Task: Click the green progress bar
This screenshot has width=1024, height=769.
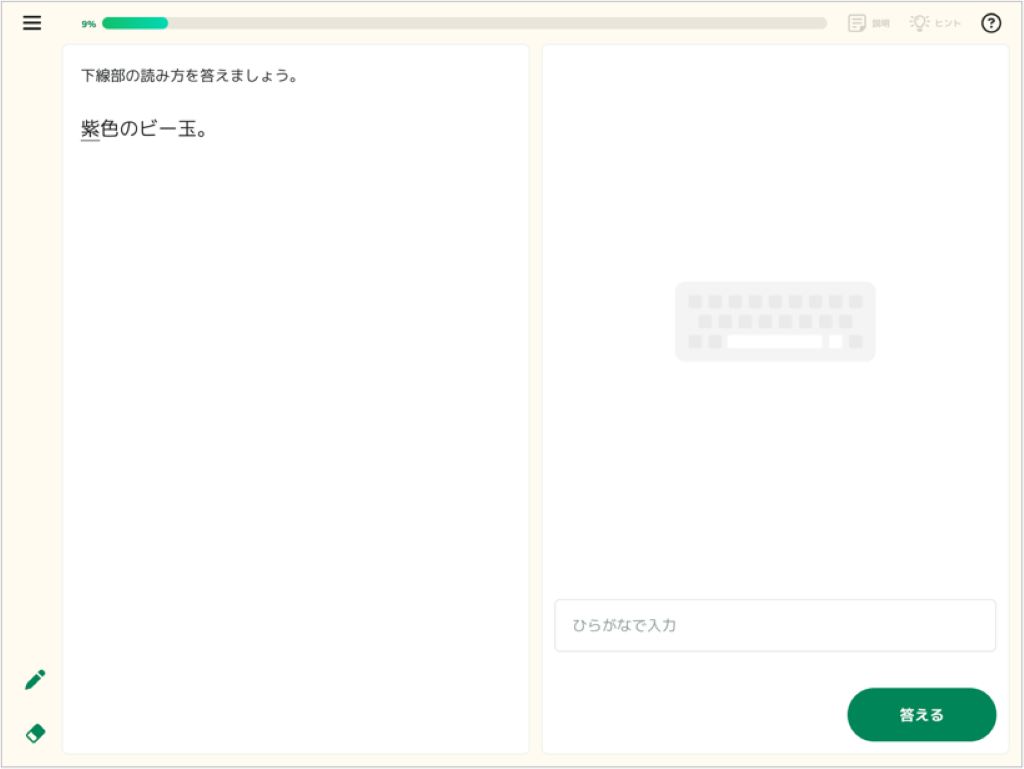Action: (464, 23)
